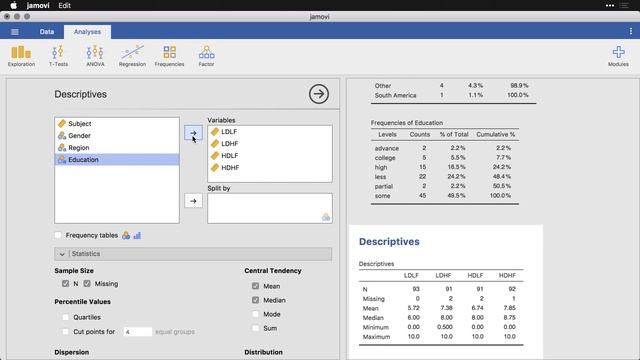Click the Maximum row label in results
The height and width of the screenshot is (360, 640).
coord(376,337)
